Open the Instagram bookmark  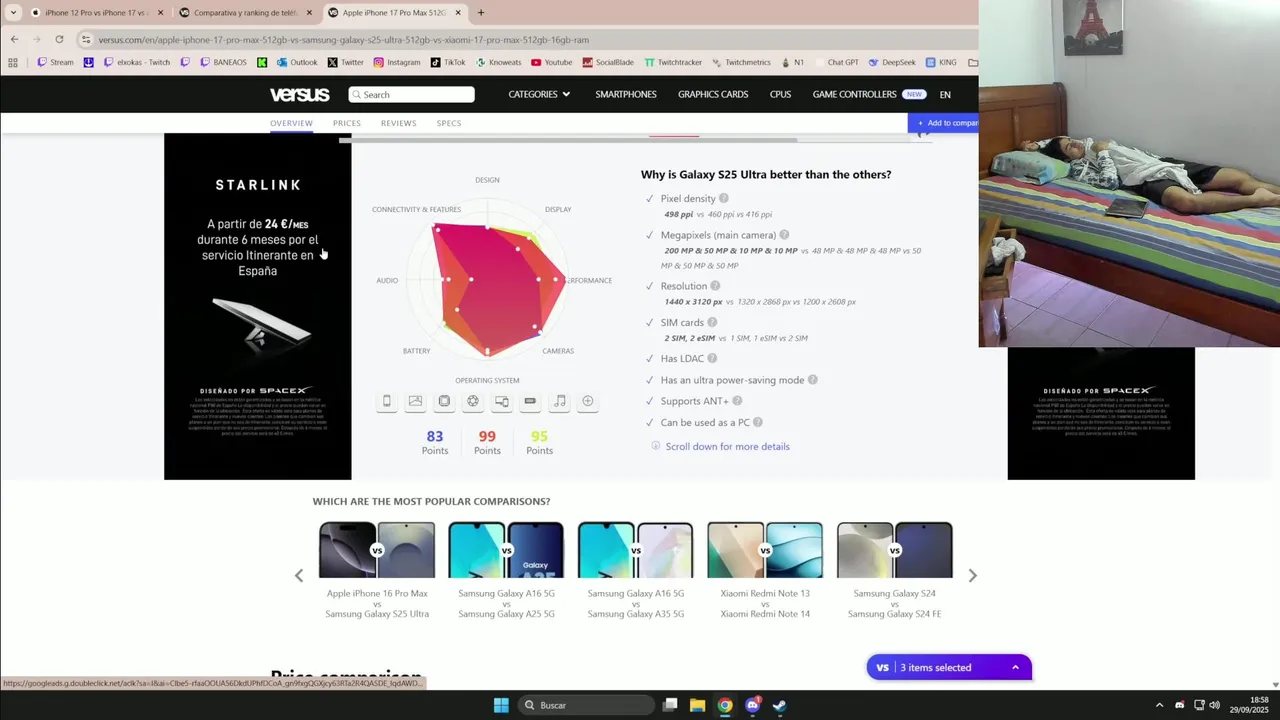(396, 62)
